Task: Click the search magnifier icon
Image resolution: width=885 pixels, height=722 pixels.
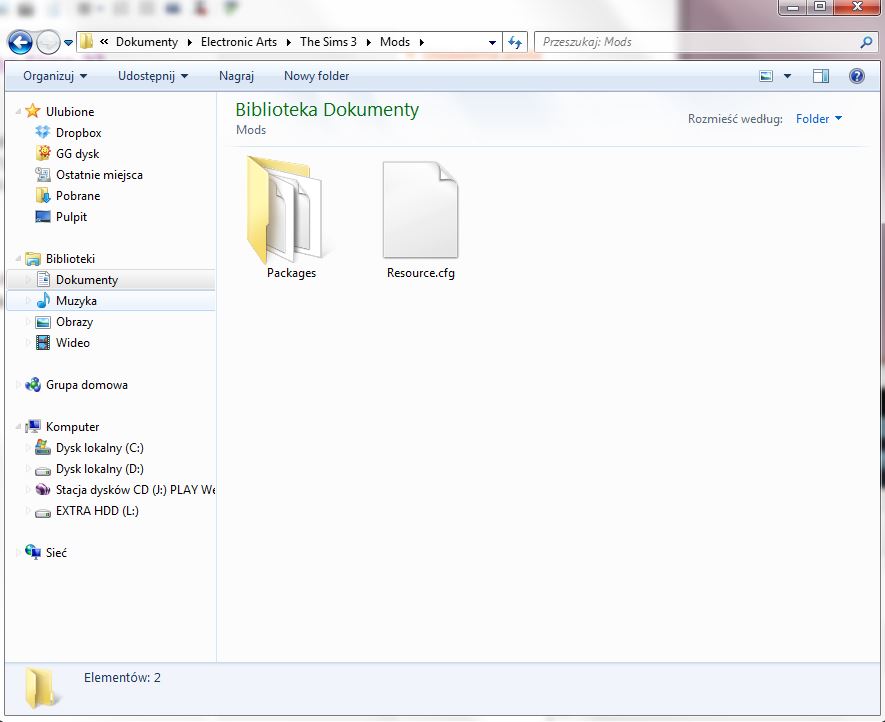Action: coord(866,42)
